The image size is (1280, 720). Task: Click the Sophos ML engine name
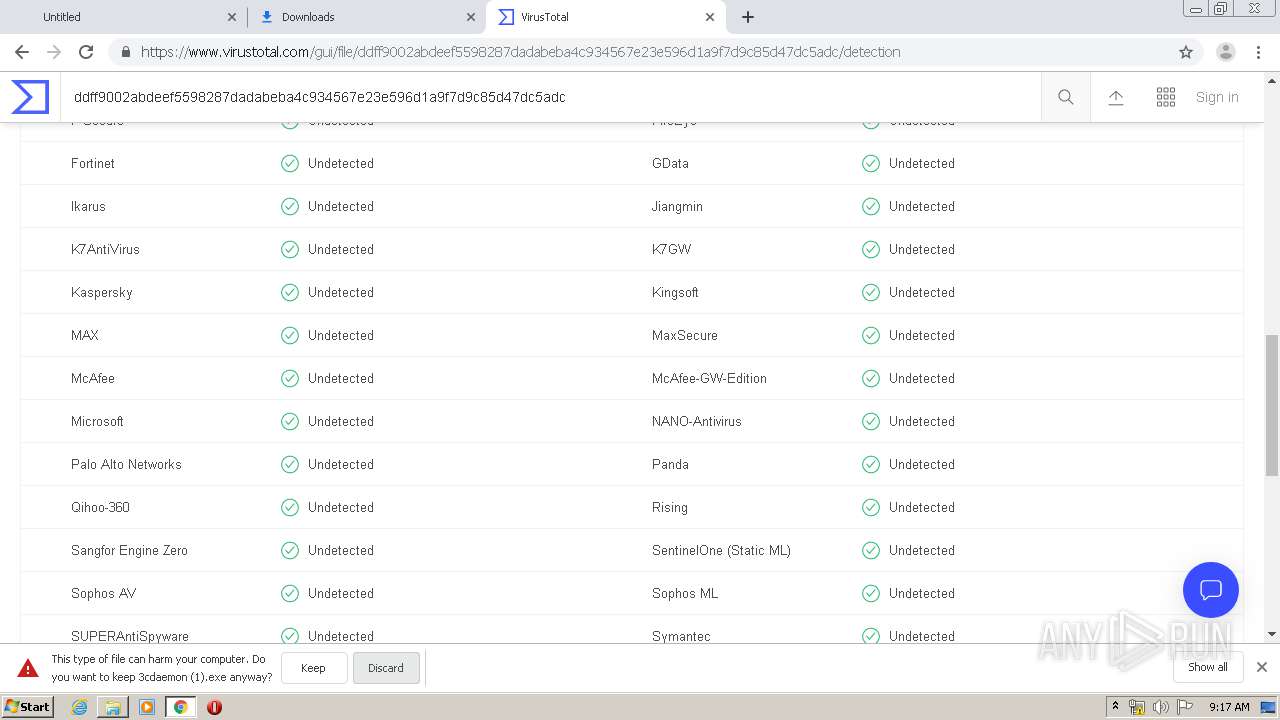point(685,593)
